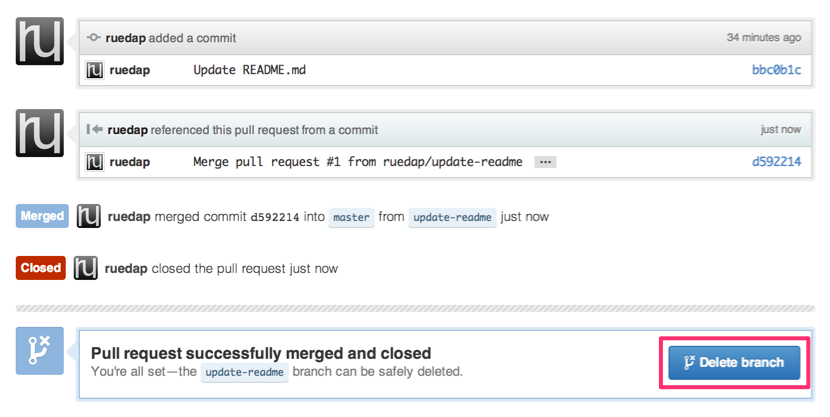Click avatar next to 'merged commit d592214'
This screenshot has width=830, height=417.
(88, 216)
